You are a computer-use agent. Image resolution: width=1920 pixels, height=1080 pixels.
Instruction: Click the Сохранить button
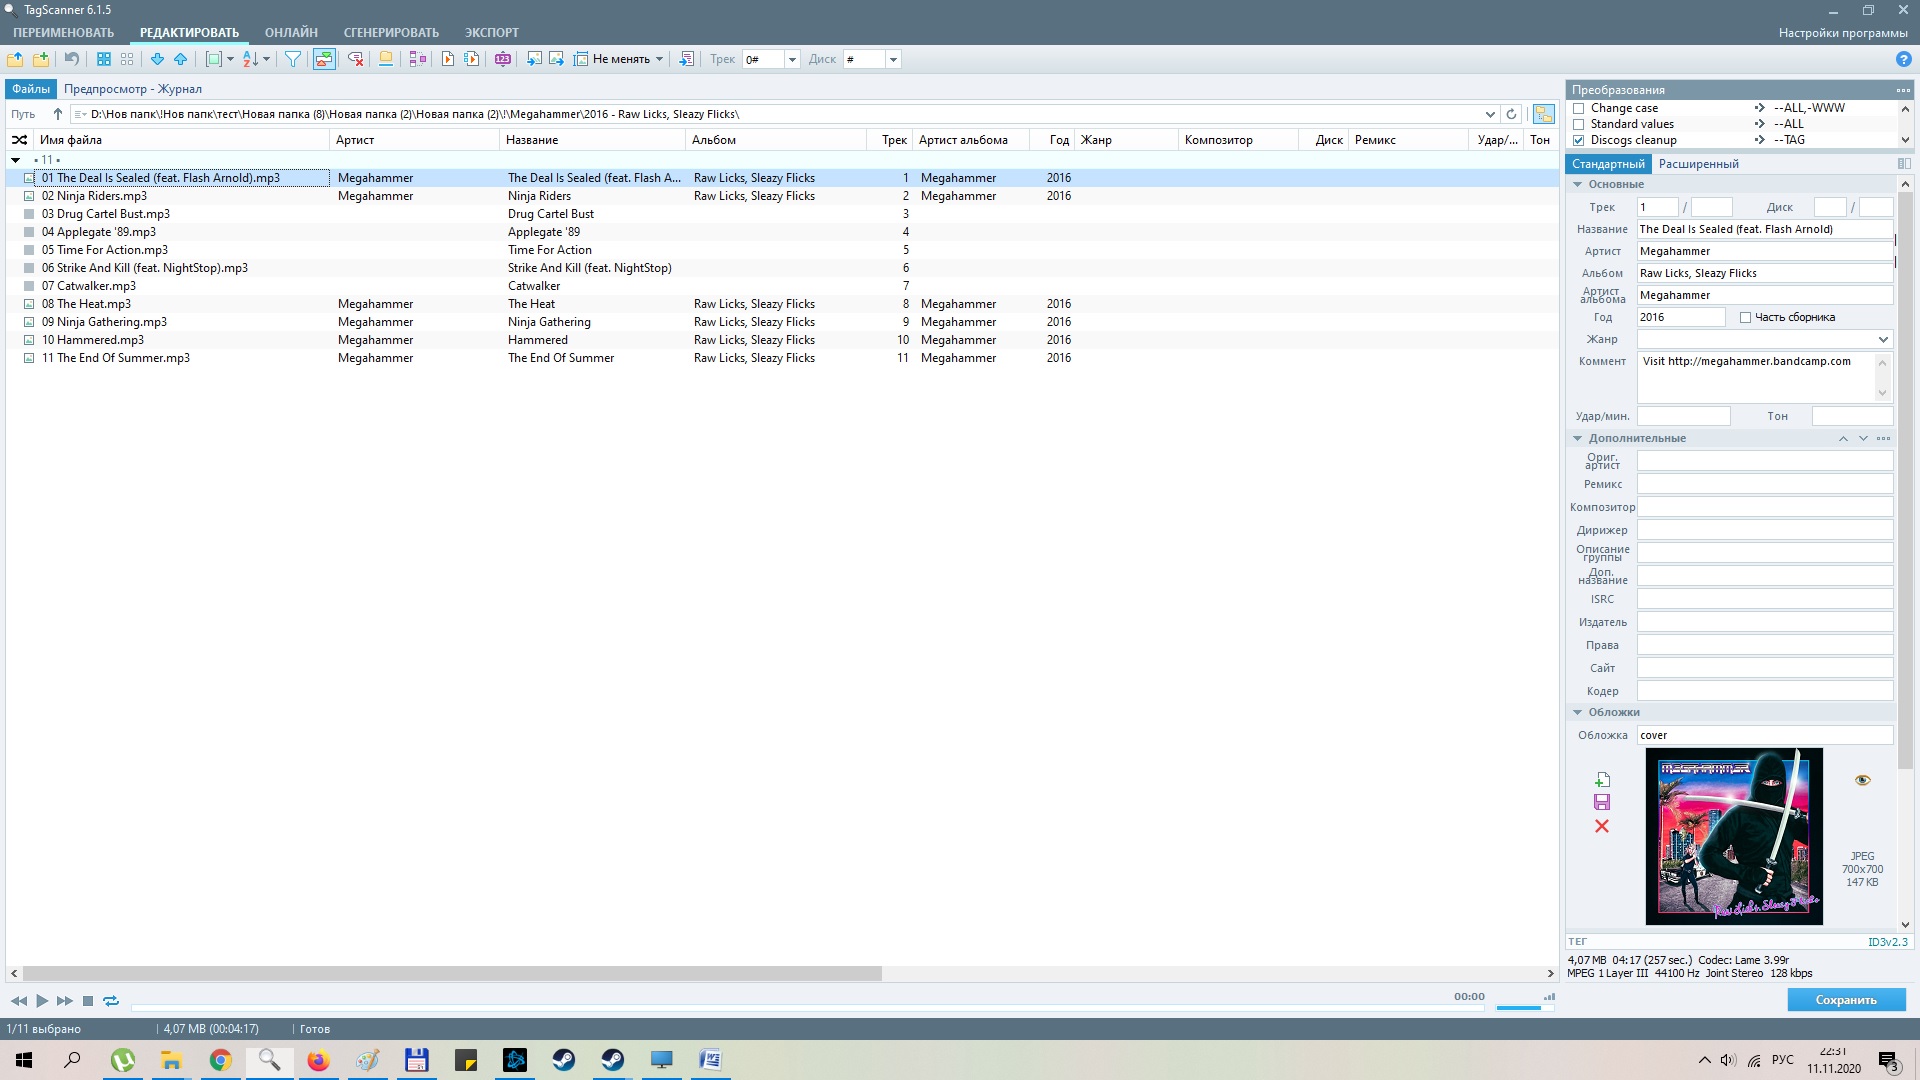[x=1846, y=1000]
